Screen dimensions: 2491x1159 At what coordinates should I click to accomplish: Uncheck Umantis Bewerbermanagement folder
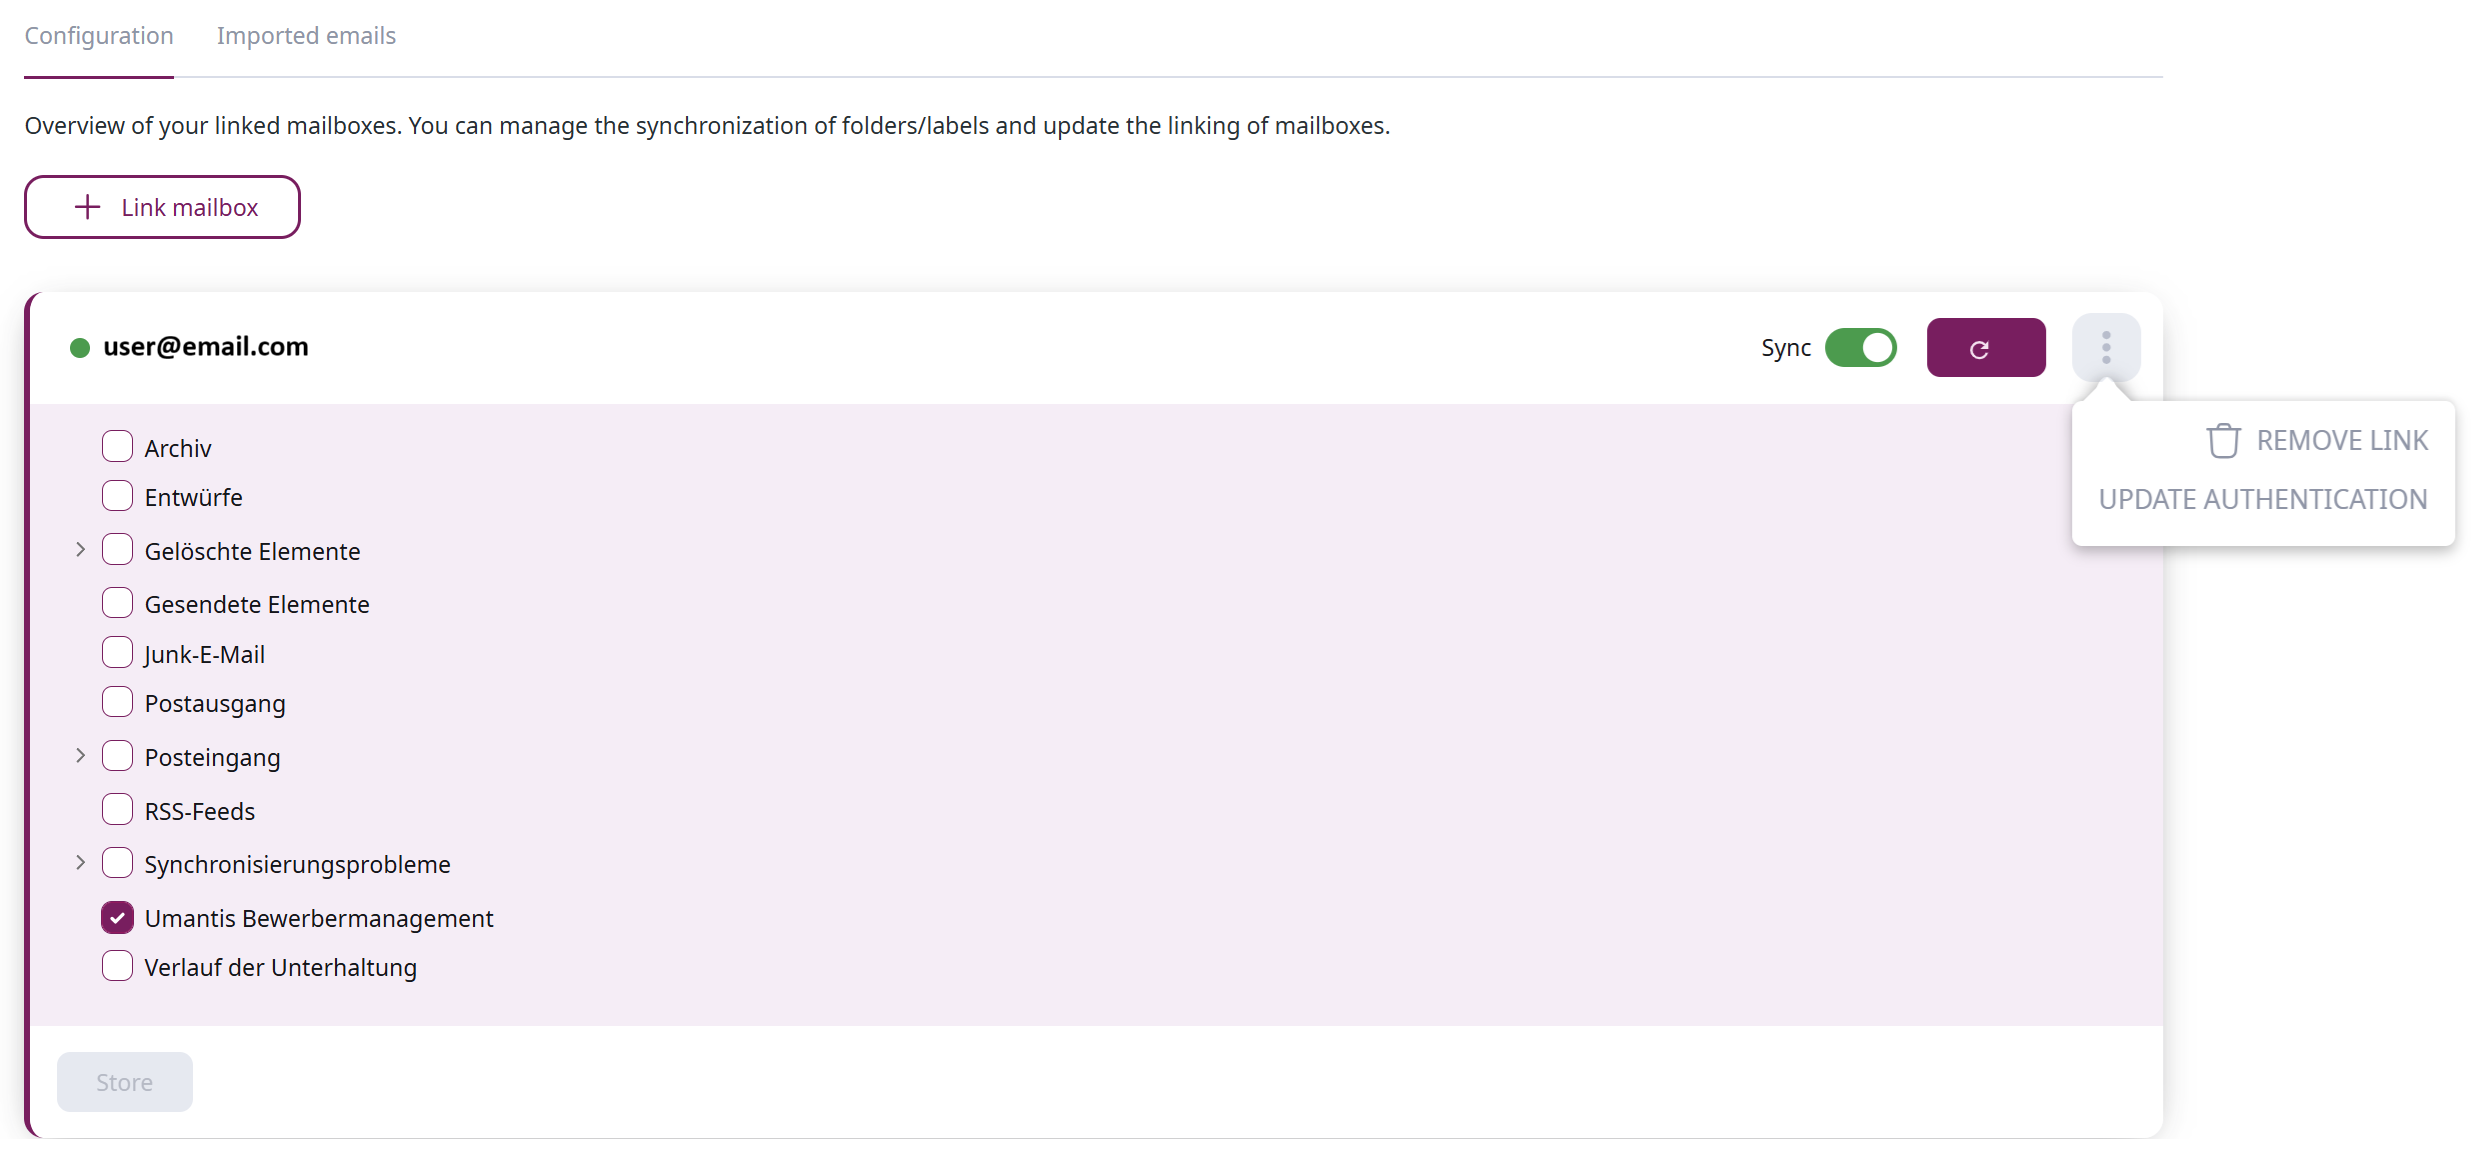tap(117, 917)
